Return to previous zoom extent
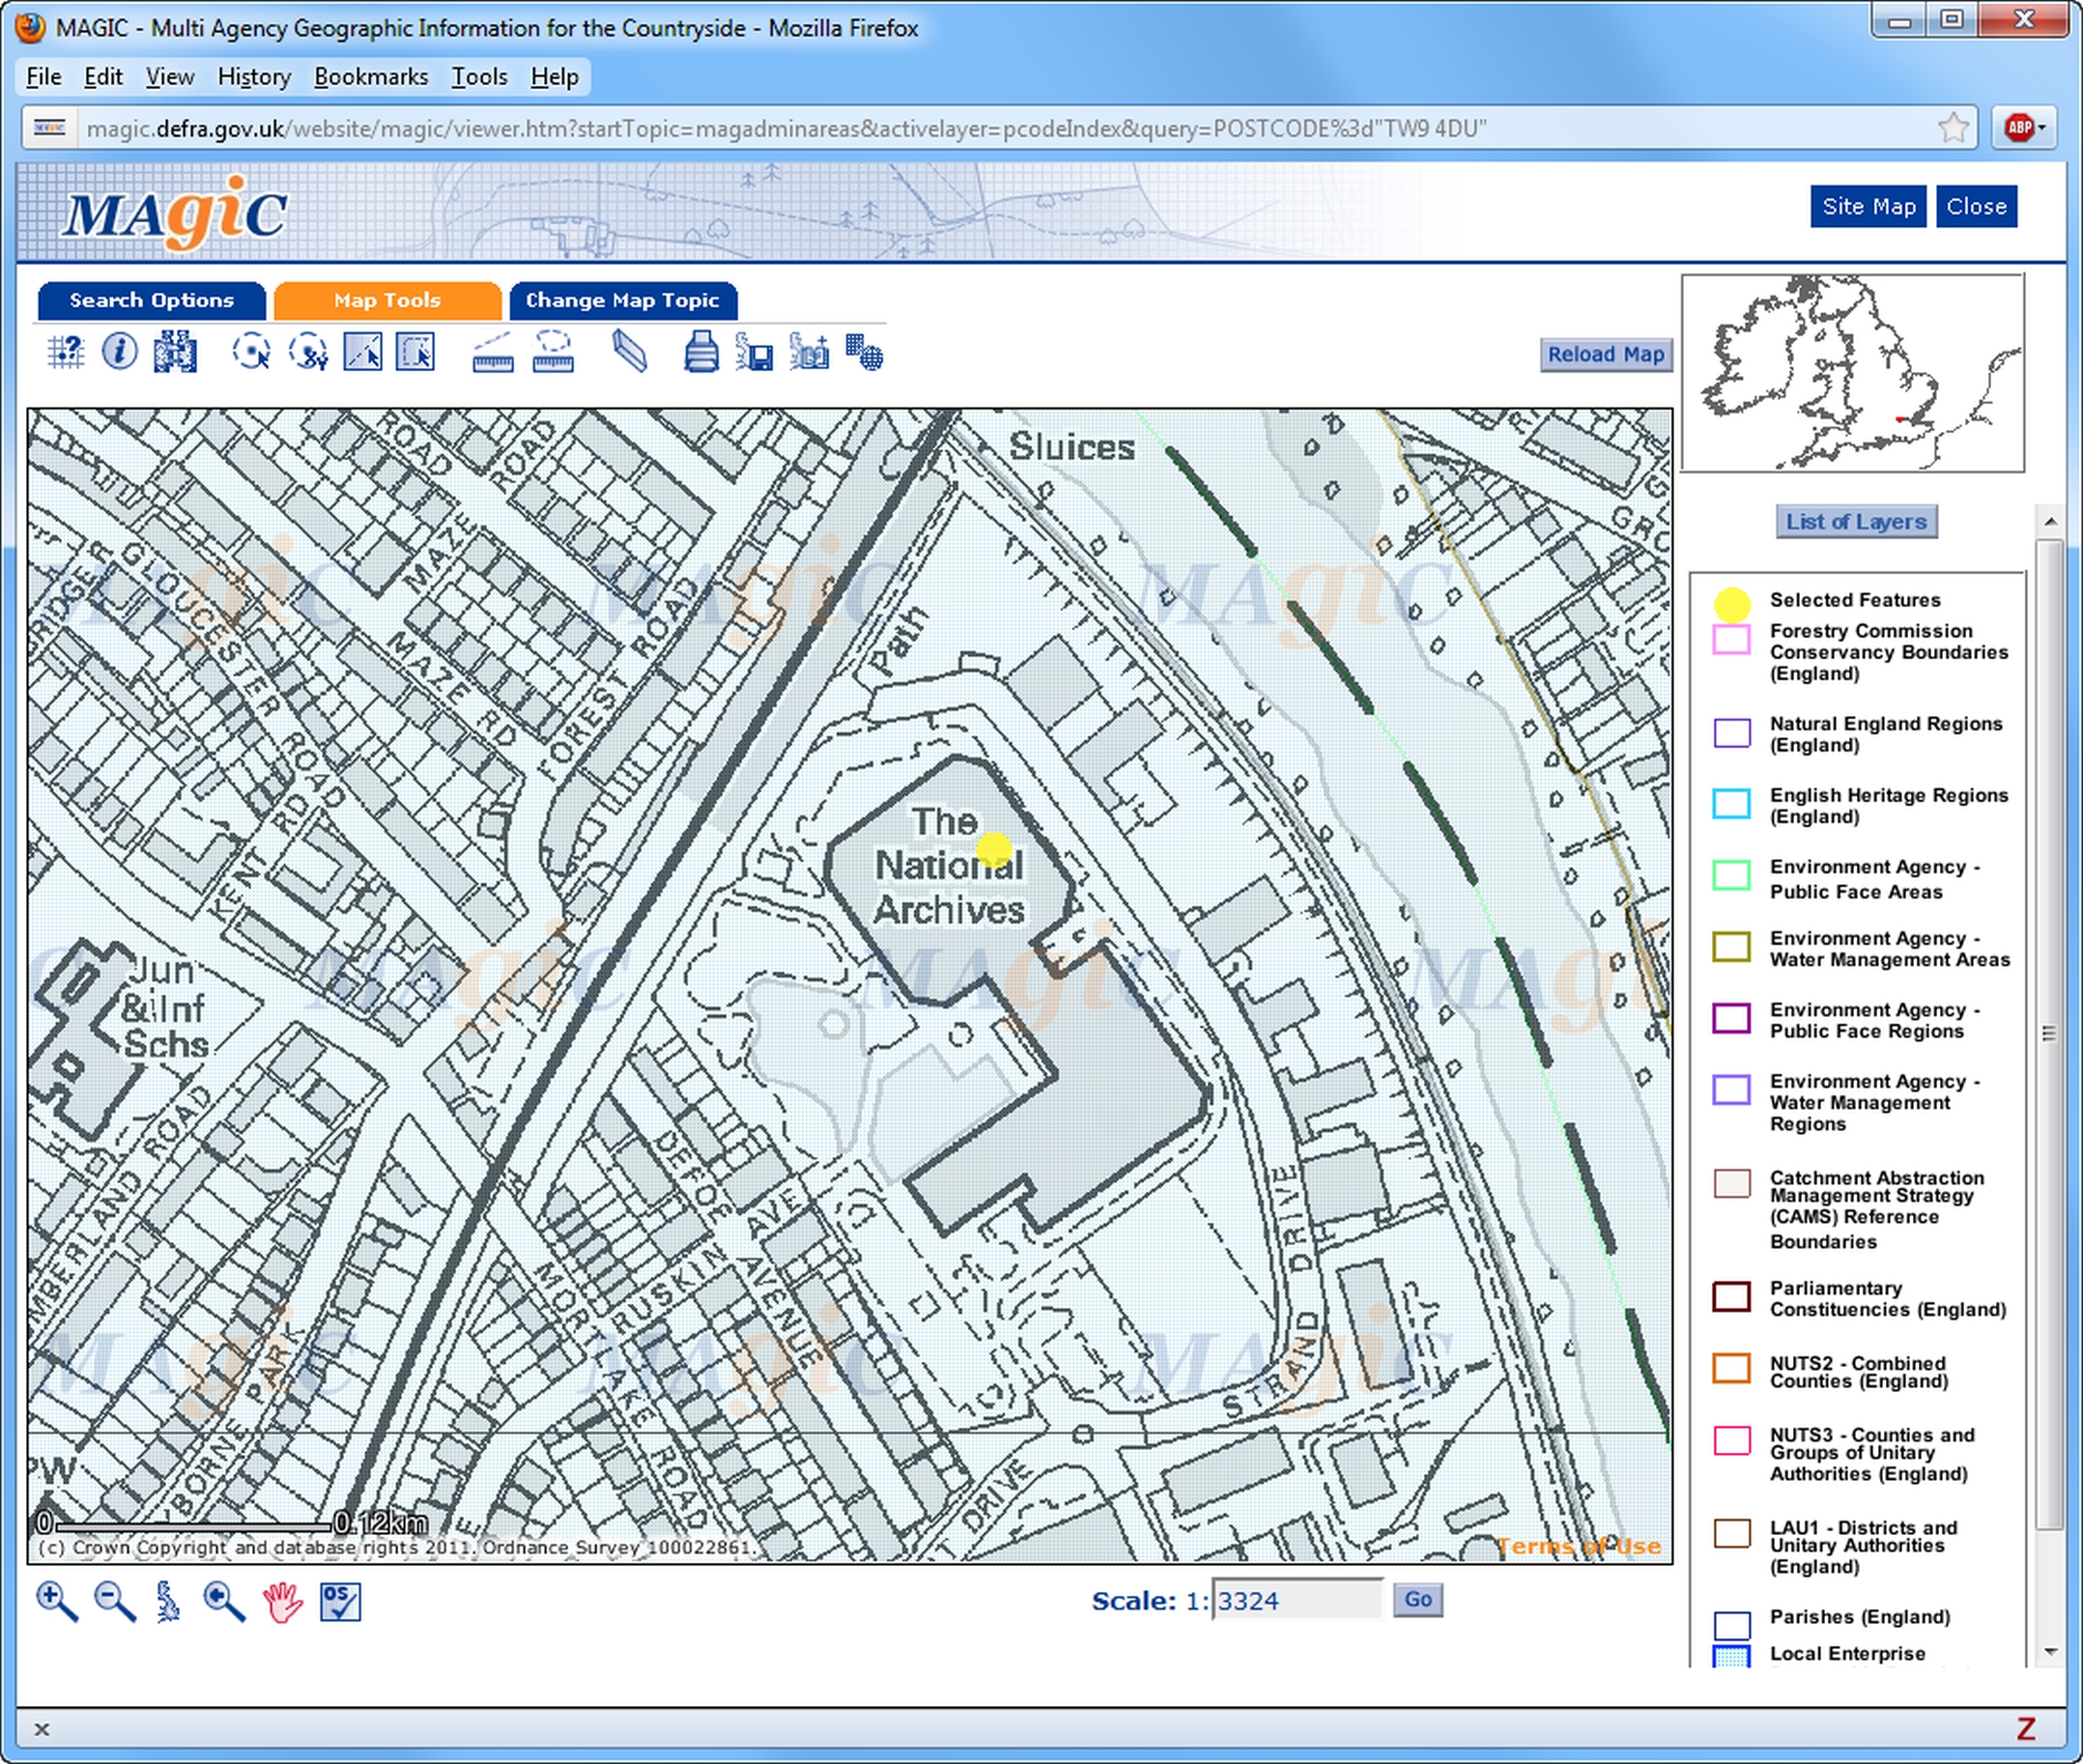The height and width of the screenshot is (1764, 2083). (224, 1602)
